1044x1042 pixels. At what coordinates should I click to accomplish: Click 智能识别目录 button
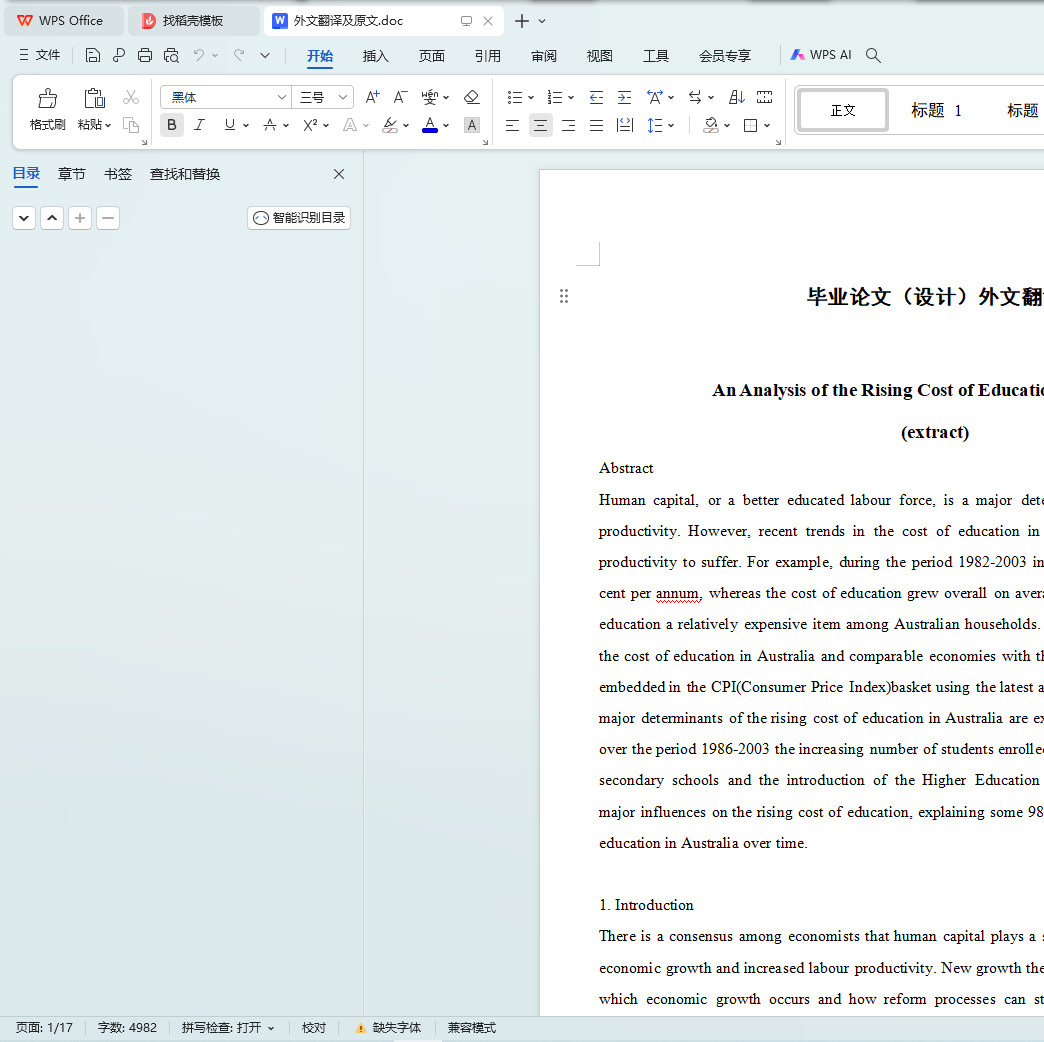[x=299, y=218]
